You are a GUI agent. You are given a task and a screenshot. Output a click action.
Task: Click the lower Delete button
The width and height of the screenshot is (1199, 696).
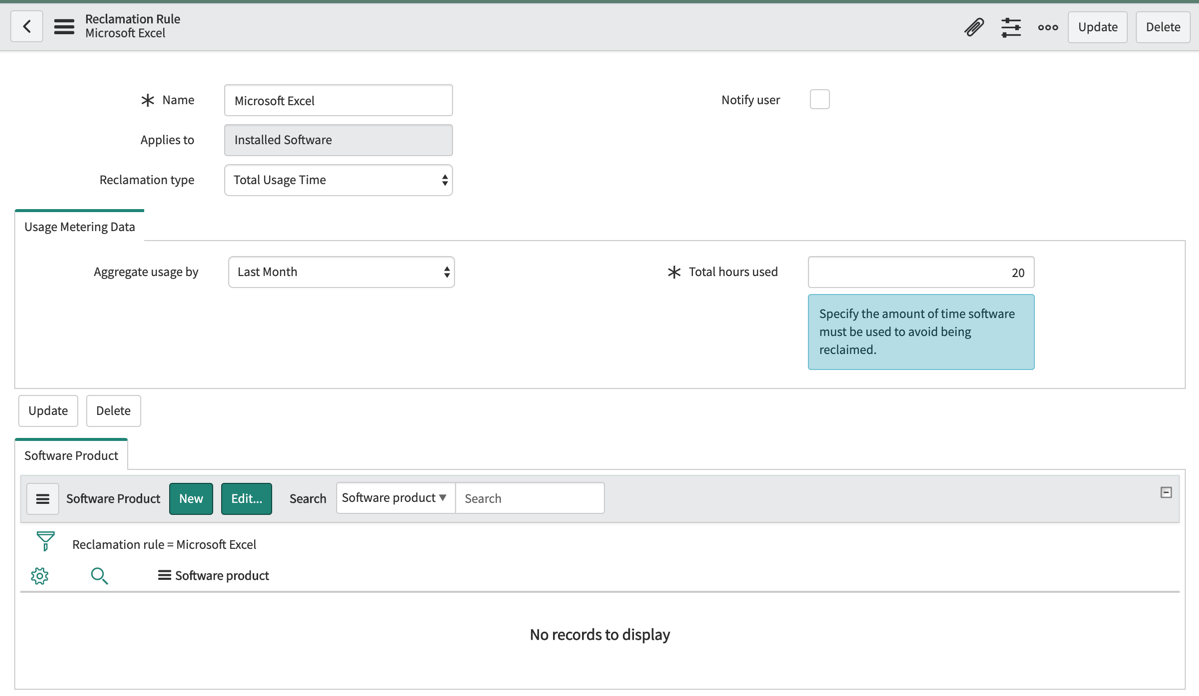click(x=113, y=411)
